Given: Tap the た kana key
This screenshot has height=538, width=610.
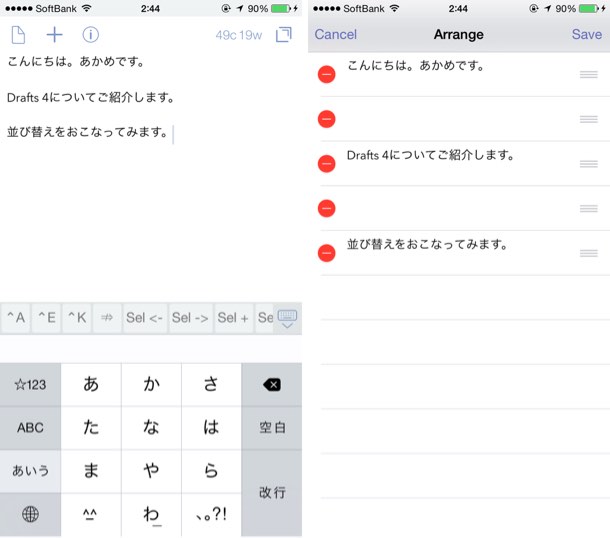Looking at the screenshot, I should 91,428.
